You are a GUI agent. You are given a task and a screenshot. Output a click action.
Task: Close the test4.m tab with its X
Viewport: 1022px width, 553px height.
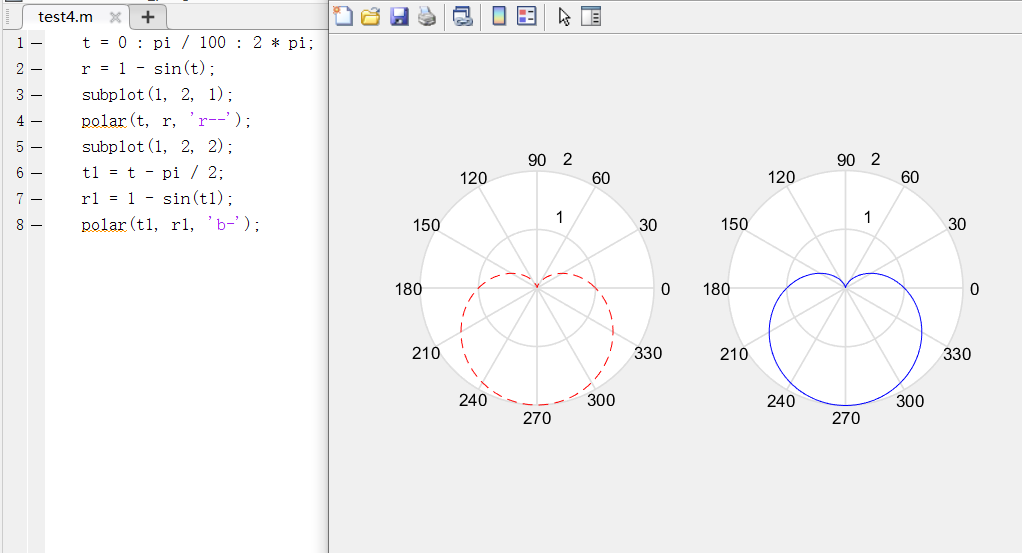[115, 17]
